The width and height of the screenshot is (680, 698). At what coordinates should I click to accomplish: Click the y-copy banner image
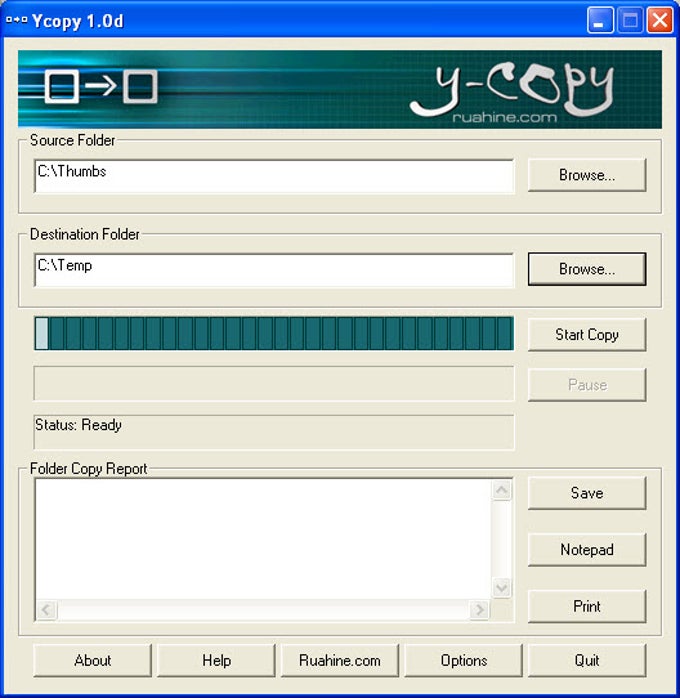tap(340, 89)
